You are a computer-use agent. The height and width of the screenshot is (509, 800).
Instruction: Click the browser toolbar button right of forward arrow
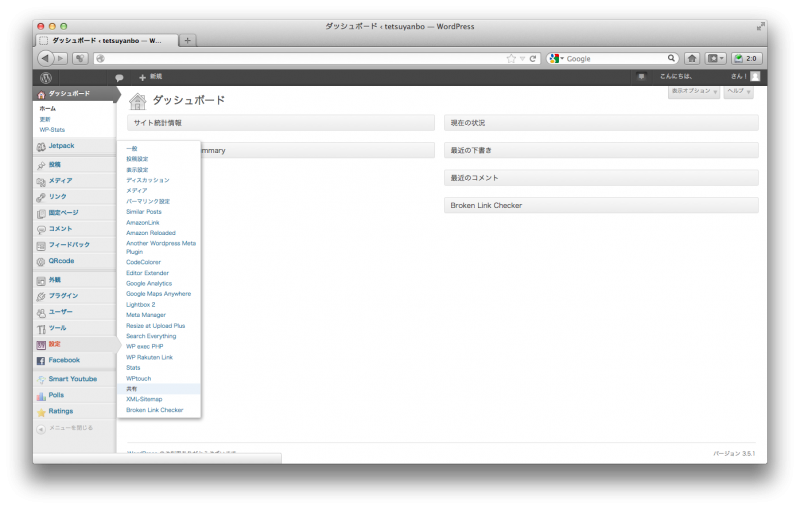(80, 58)
